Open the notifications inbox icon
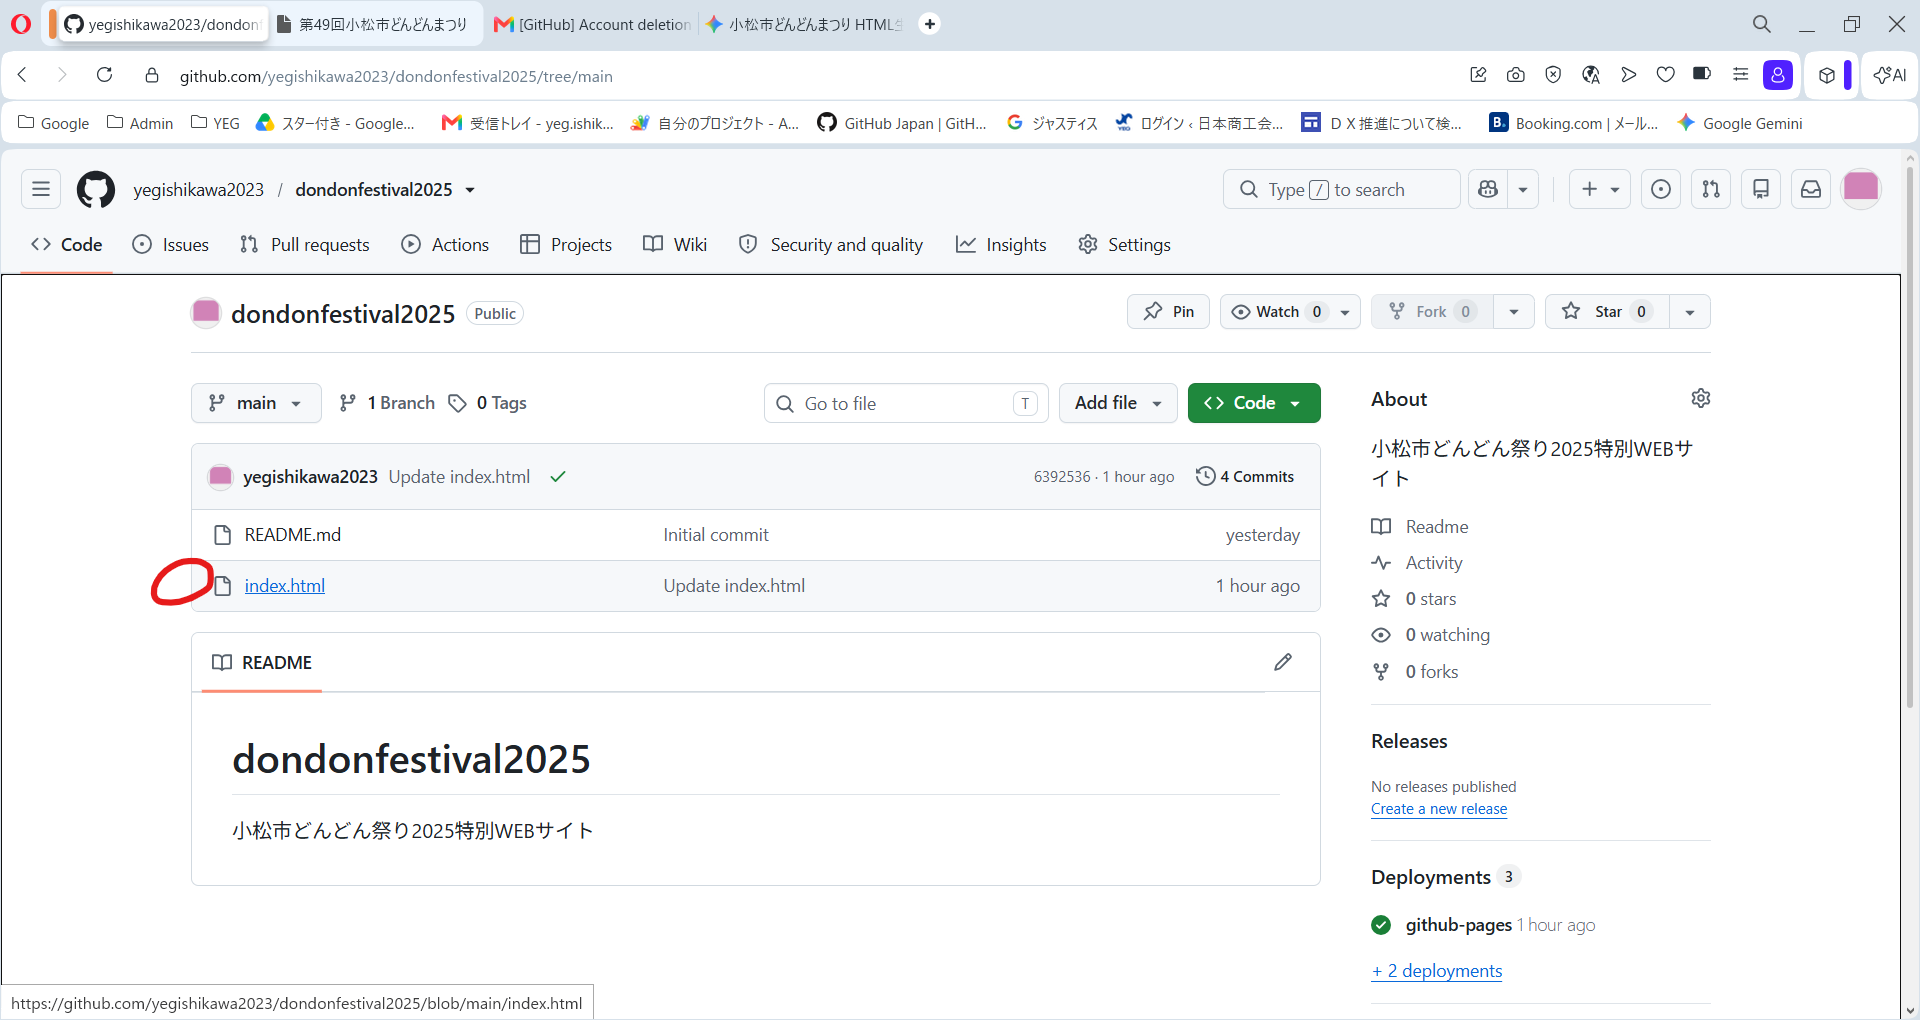Image resolution: width=1920 pixels, height=1020 pixels. (1811, 189)
